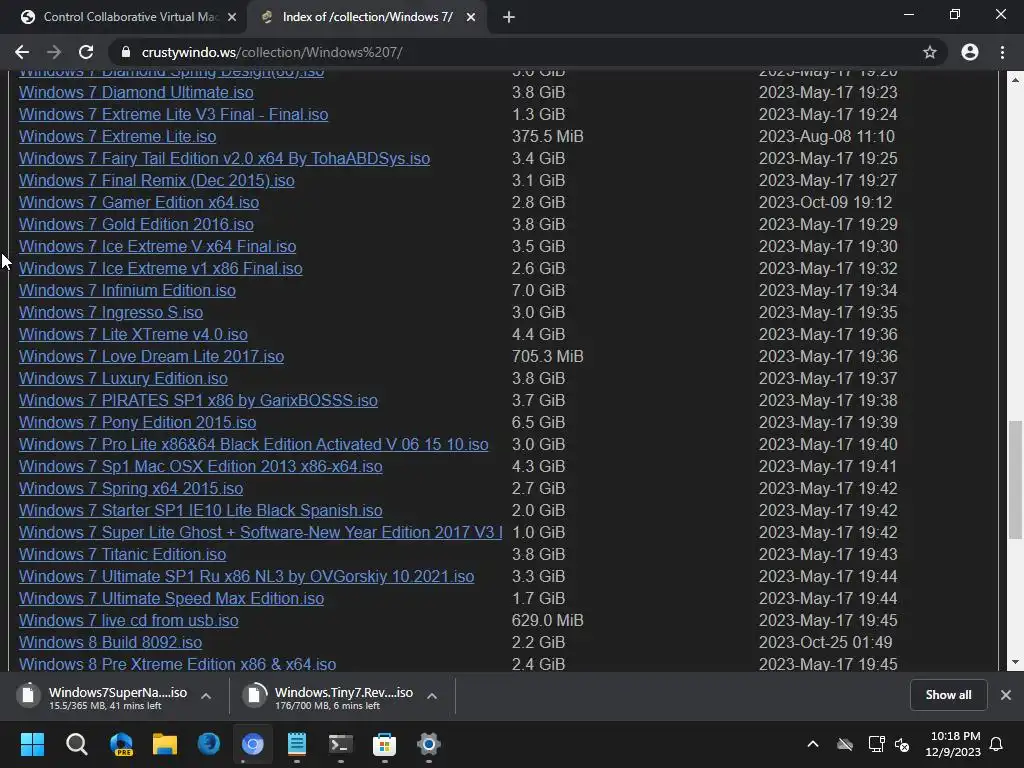The width and height of the screenshot is (1024, 768).
Task: Close the Control Collaborative Virtual Machine tab
Action: coord(232,18)
